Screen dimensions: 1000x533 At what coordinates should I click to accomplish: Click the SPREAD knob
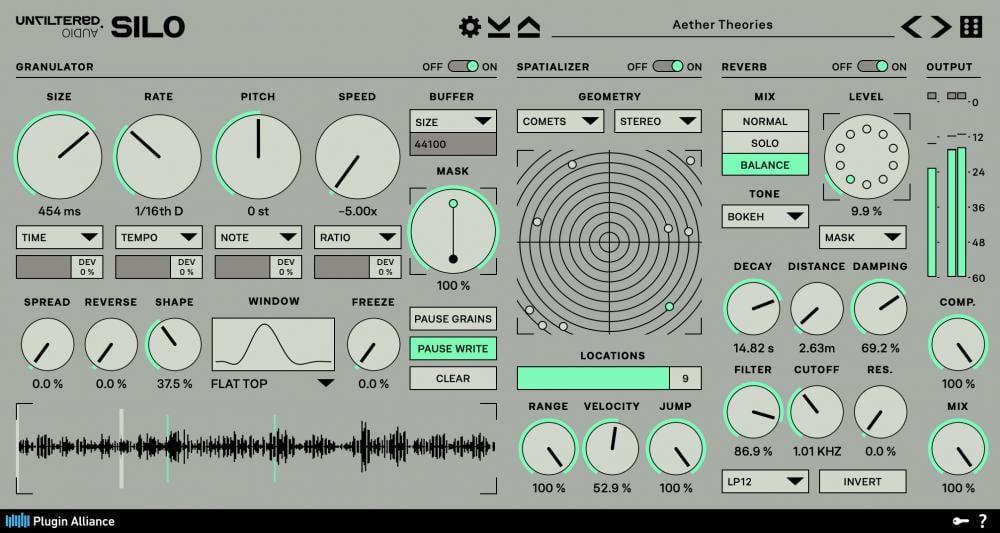pyautogui.click(x=47, y=344)
